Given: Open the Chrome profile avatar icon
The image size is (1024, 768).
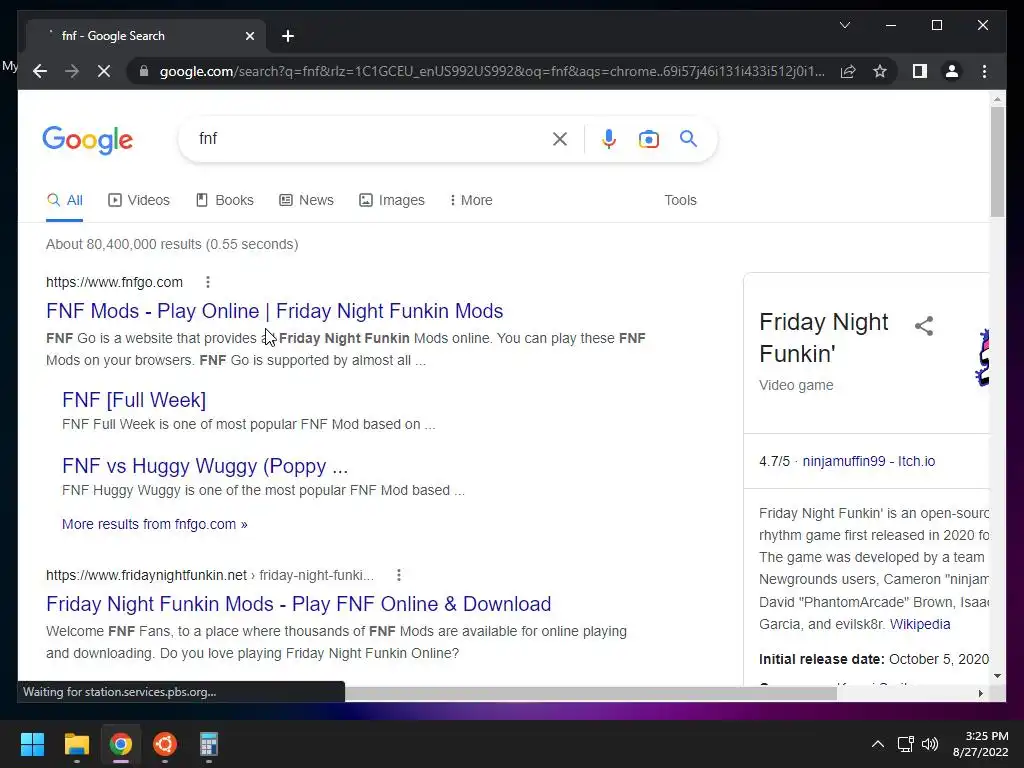Looking at the screenshot, I should pos(952,71).
